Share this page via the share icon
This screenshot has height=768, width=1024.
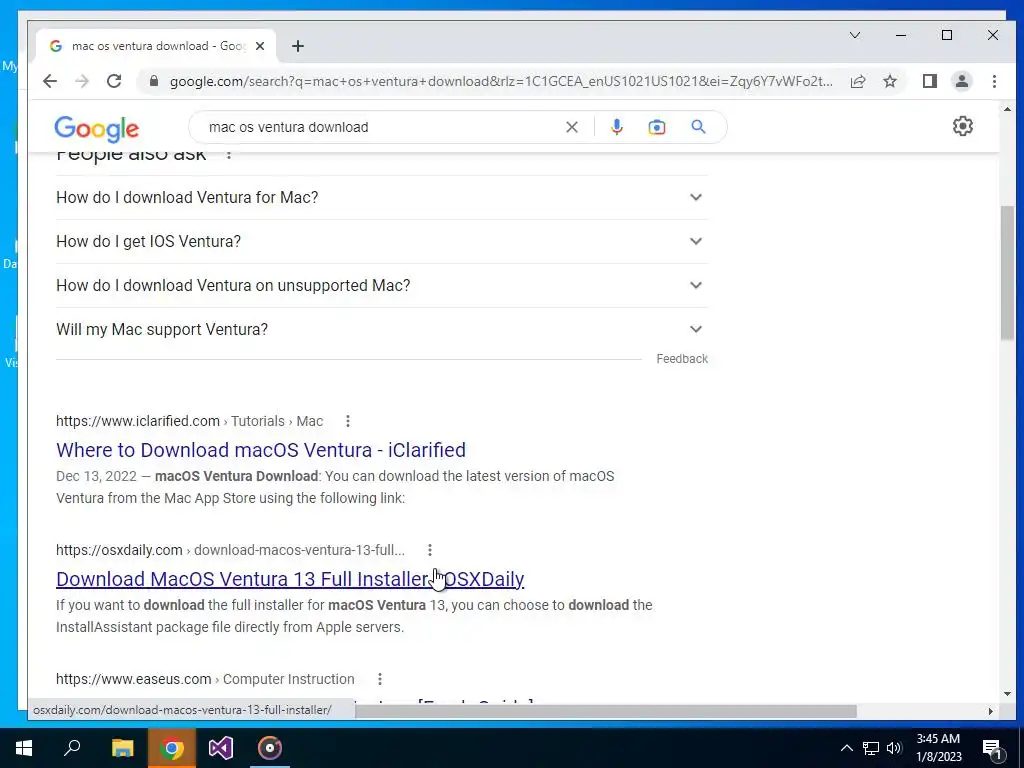[x=857, y=81]
